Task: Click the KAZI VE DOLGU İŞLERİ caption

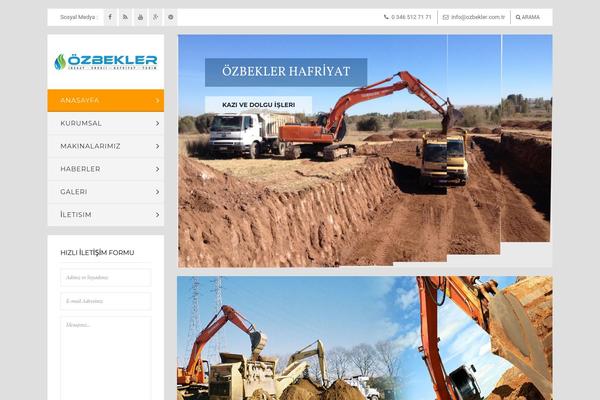Action: point(259,105)
